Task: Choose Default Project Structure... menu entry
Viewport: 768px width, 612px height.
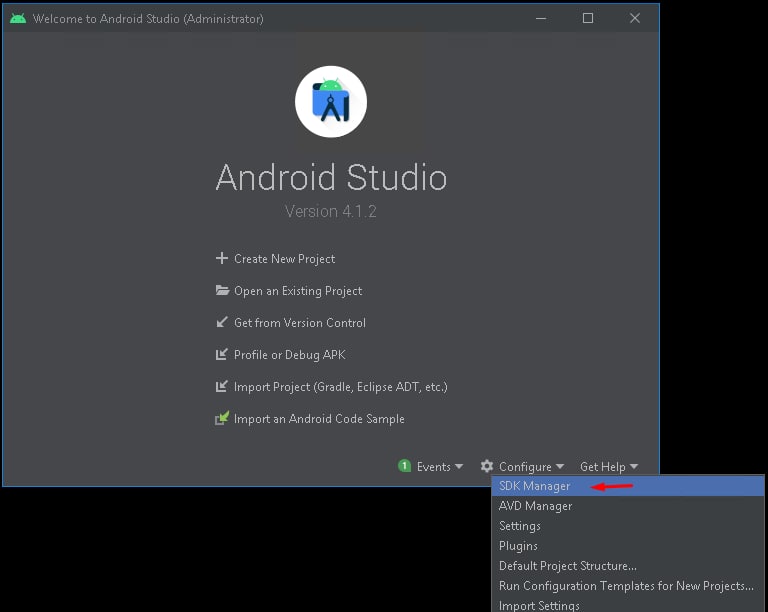Action: point(628,566)
